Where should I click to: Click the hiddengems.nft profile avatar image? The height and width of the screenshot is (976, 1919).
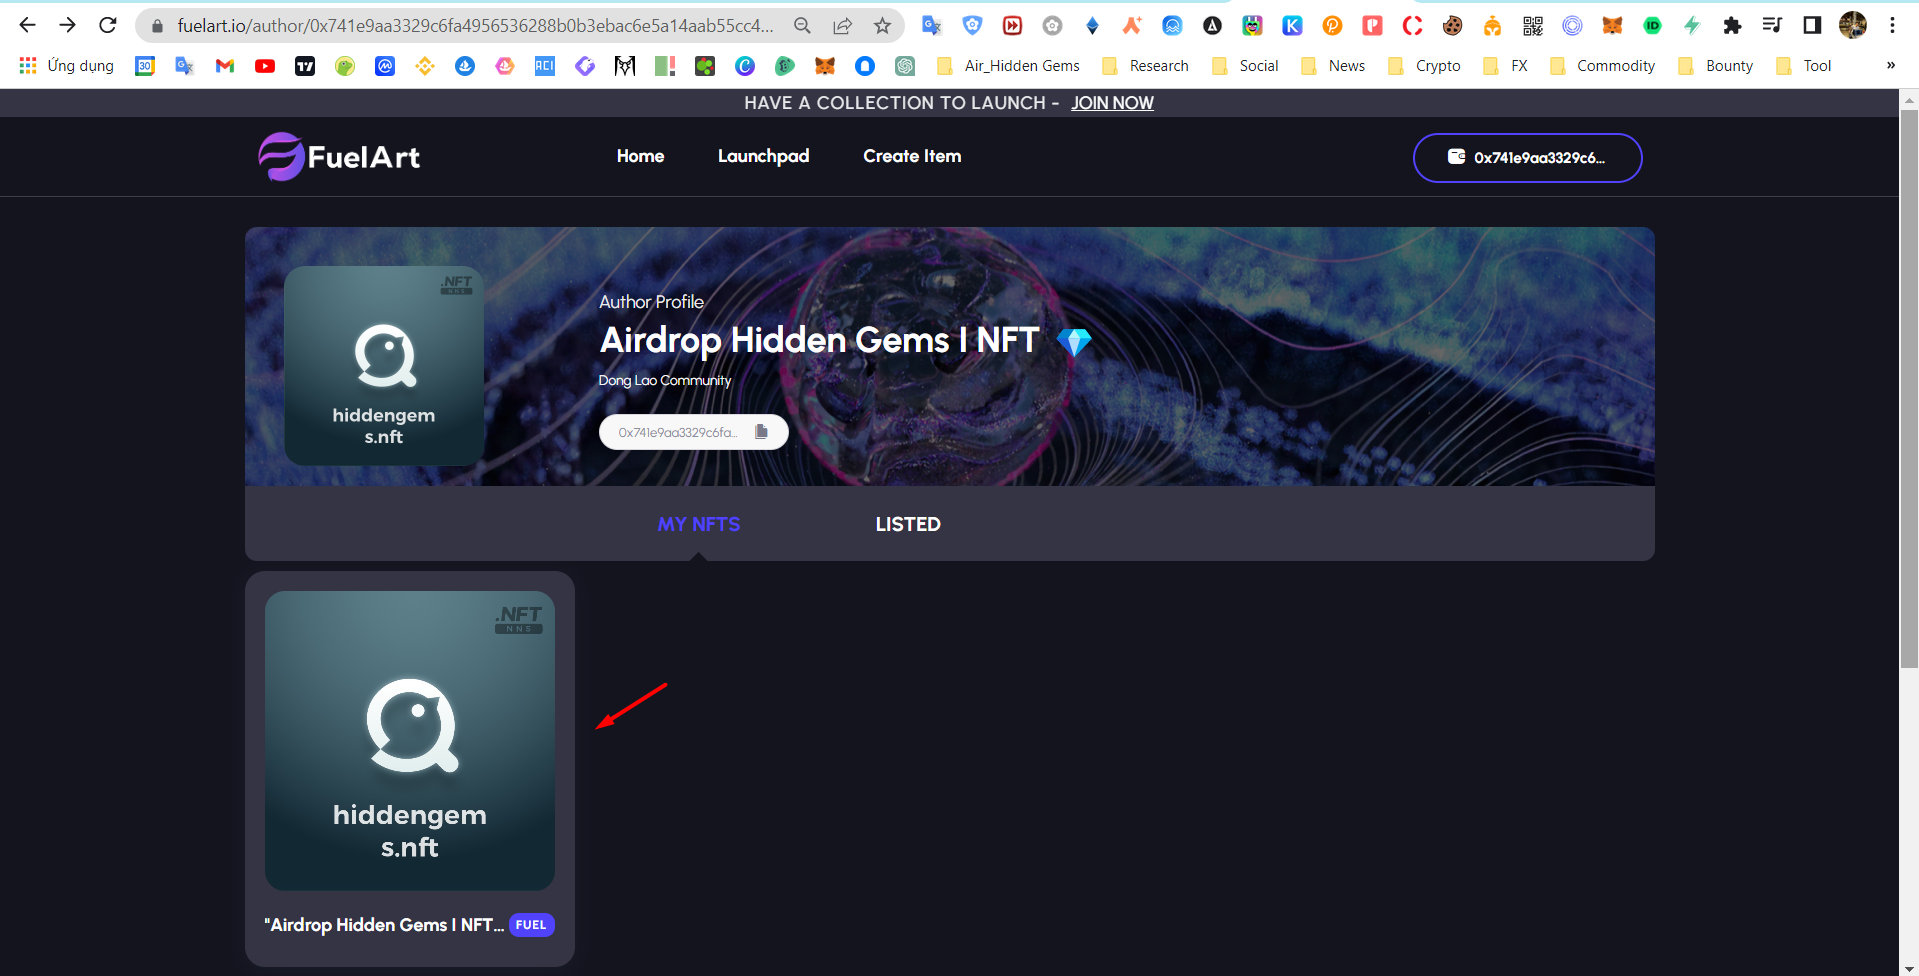384,365
